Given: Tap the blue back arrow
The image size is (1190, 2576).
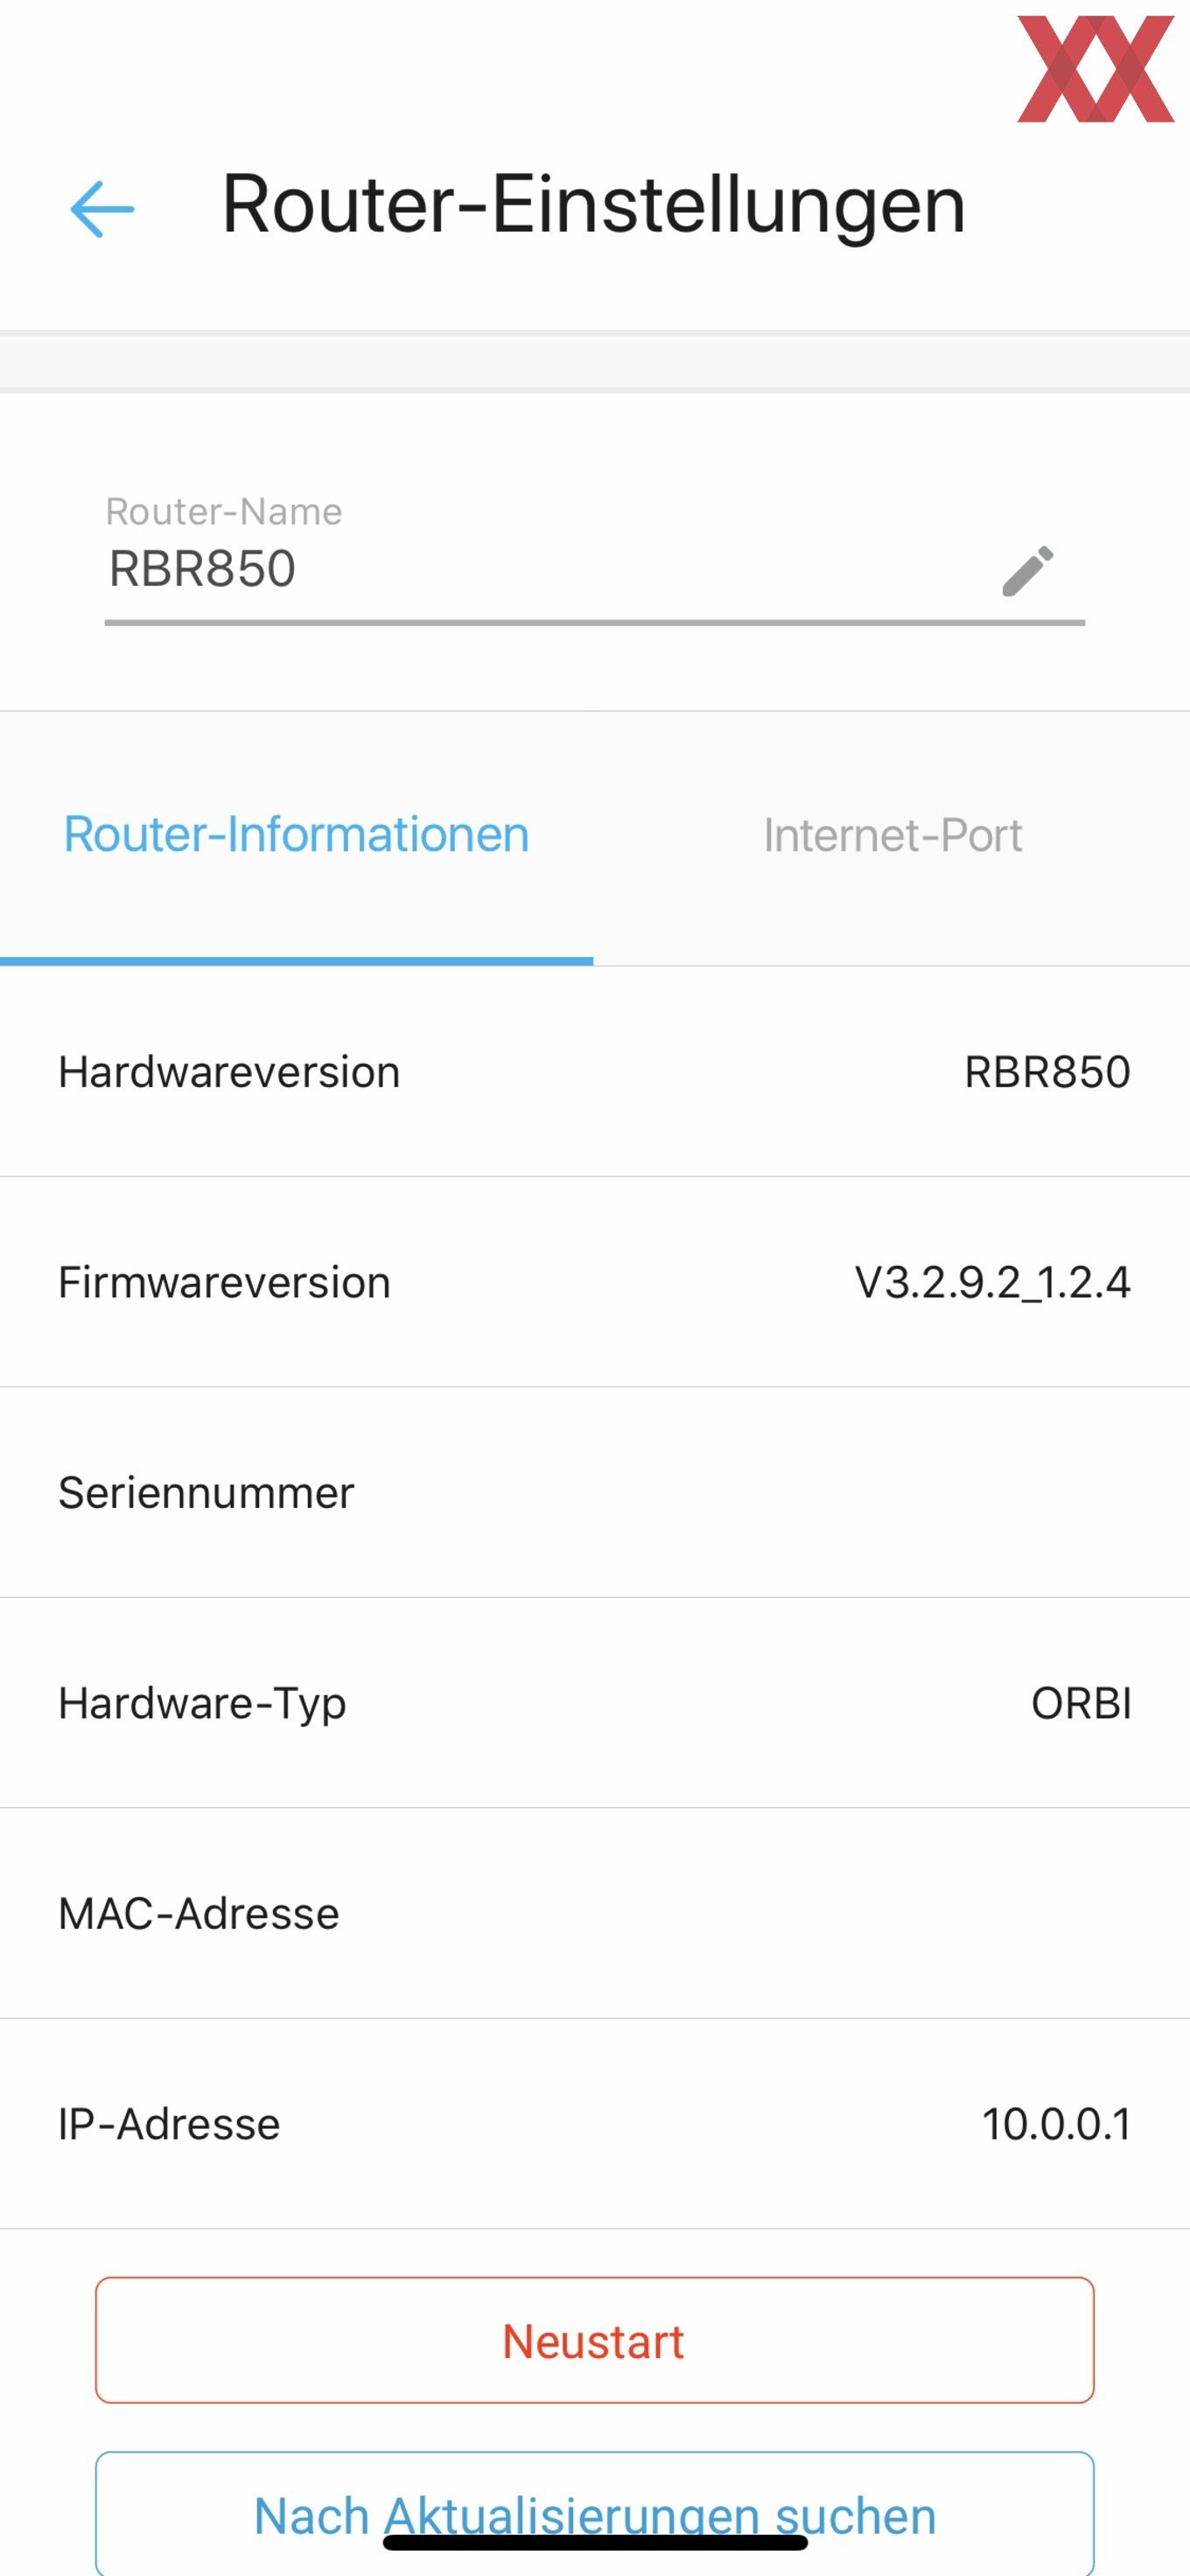Looking at the screenshot, I should (x=102, y=209).
